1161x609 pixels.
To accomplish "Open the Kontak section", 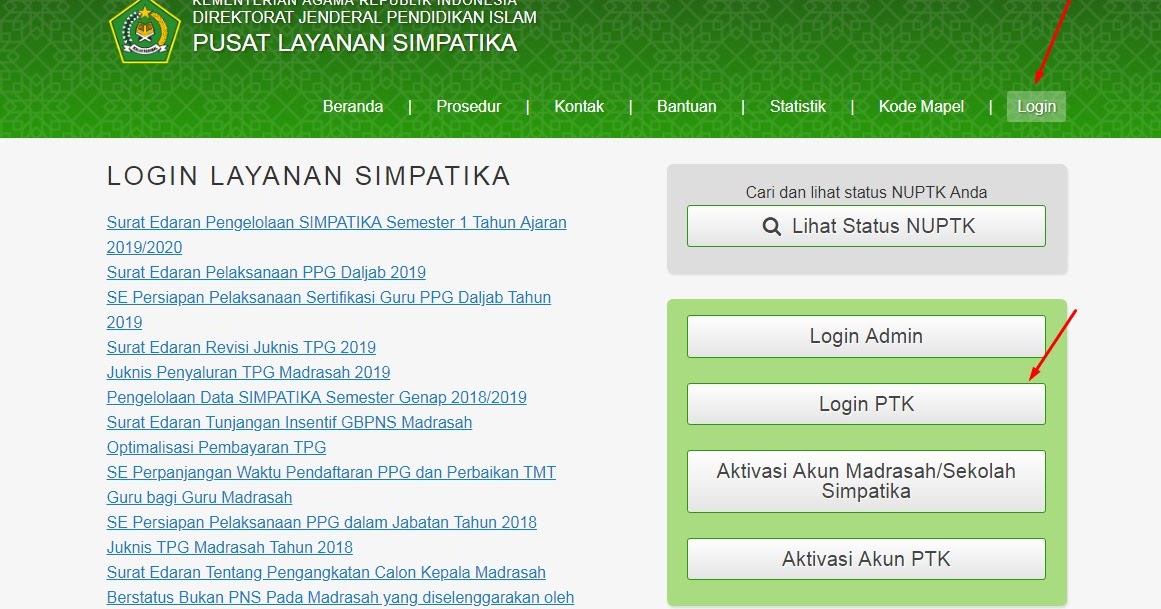I will 579,106.
